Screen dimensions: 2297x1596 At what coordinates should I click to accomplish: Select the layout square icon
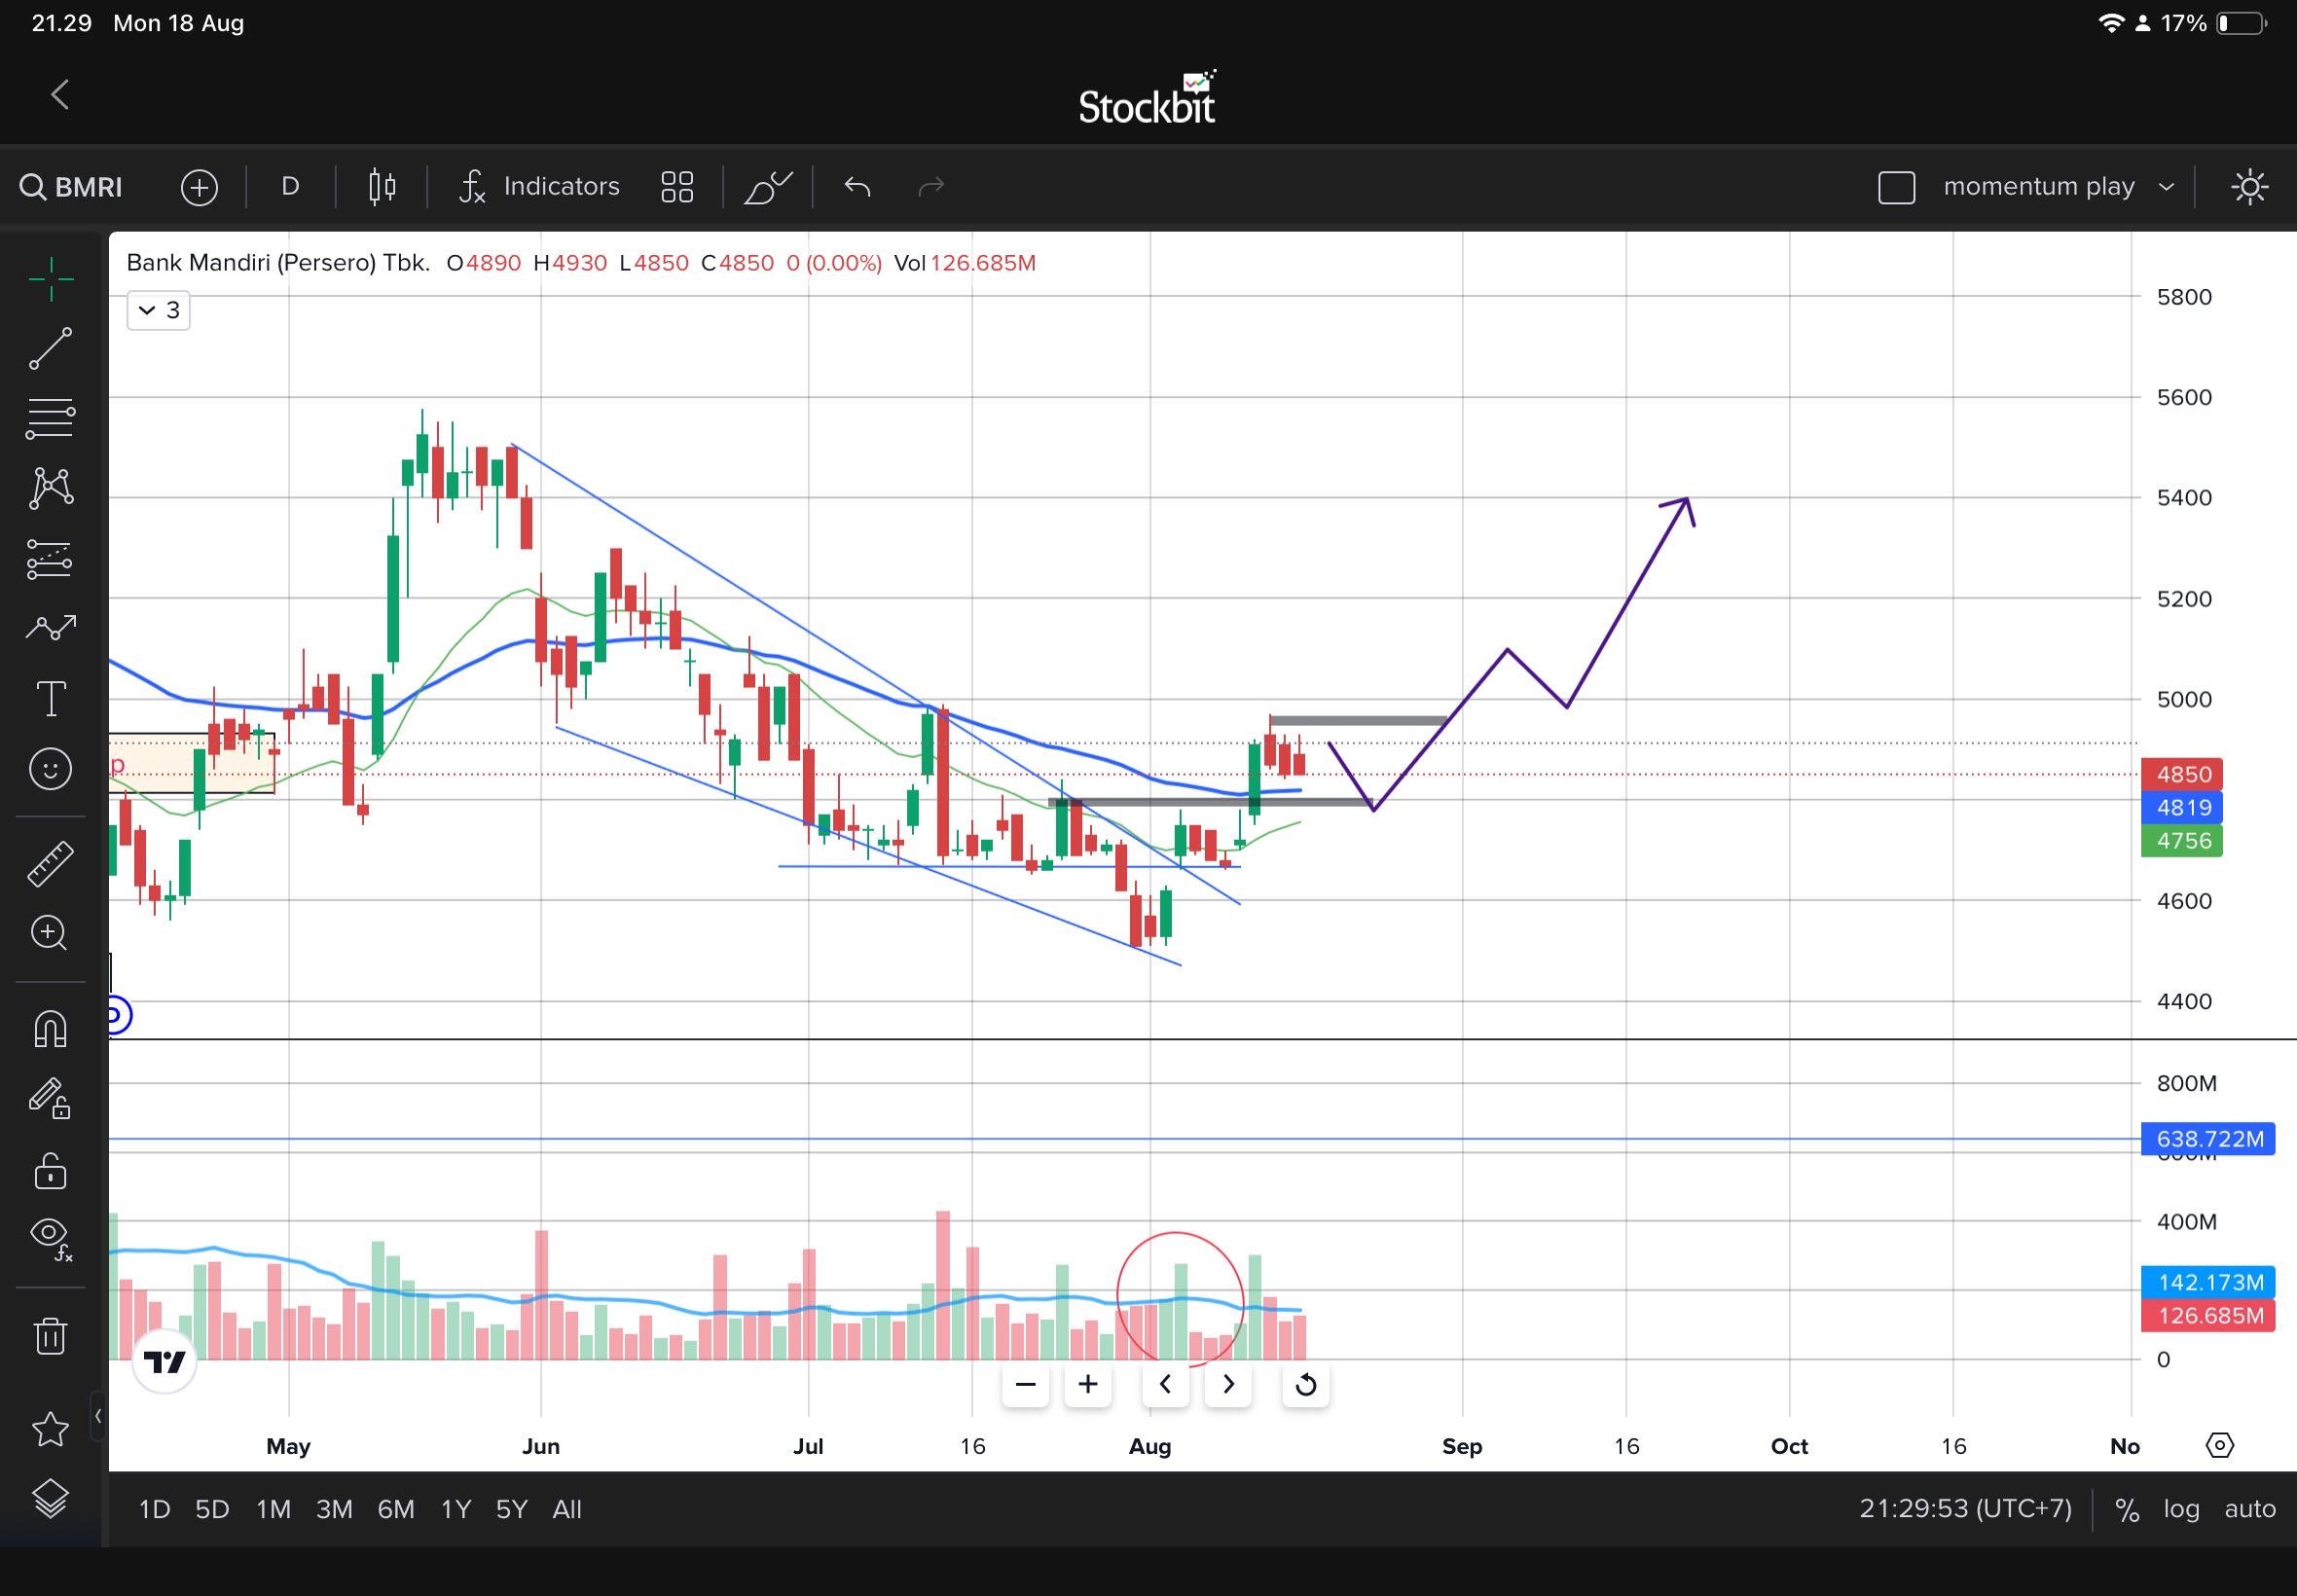coord(1896,188)
